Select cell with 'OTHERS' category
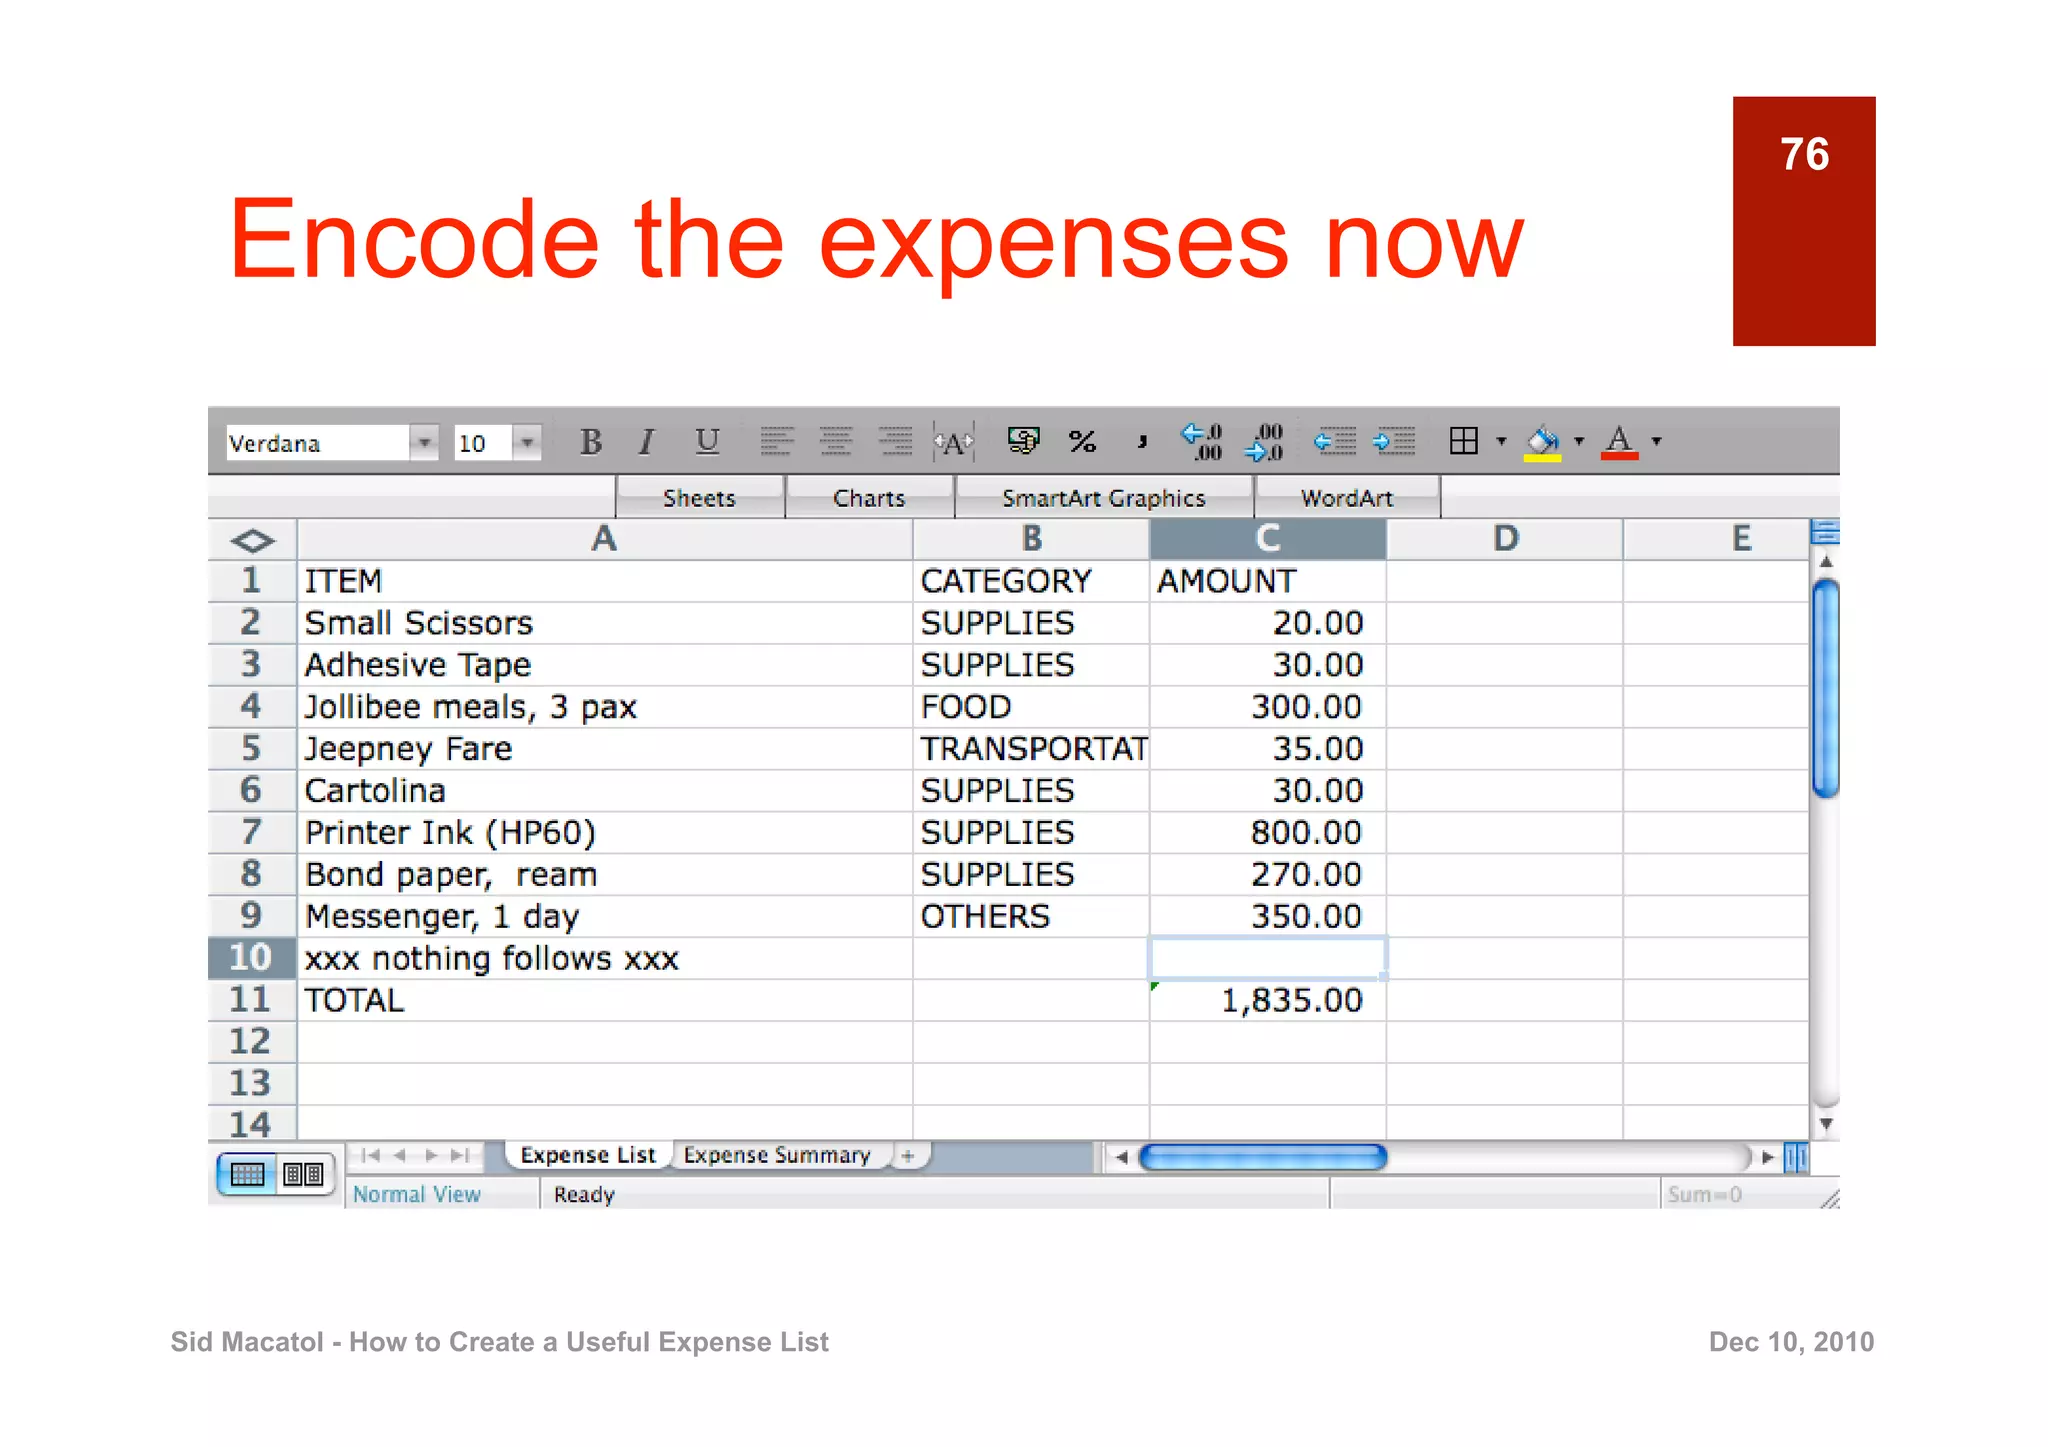The image size is (2048, 1447). [1031, 916]
